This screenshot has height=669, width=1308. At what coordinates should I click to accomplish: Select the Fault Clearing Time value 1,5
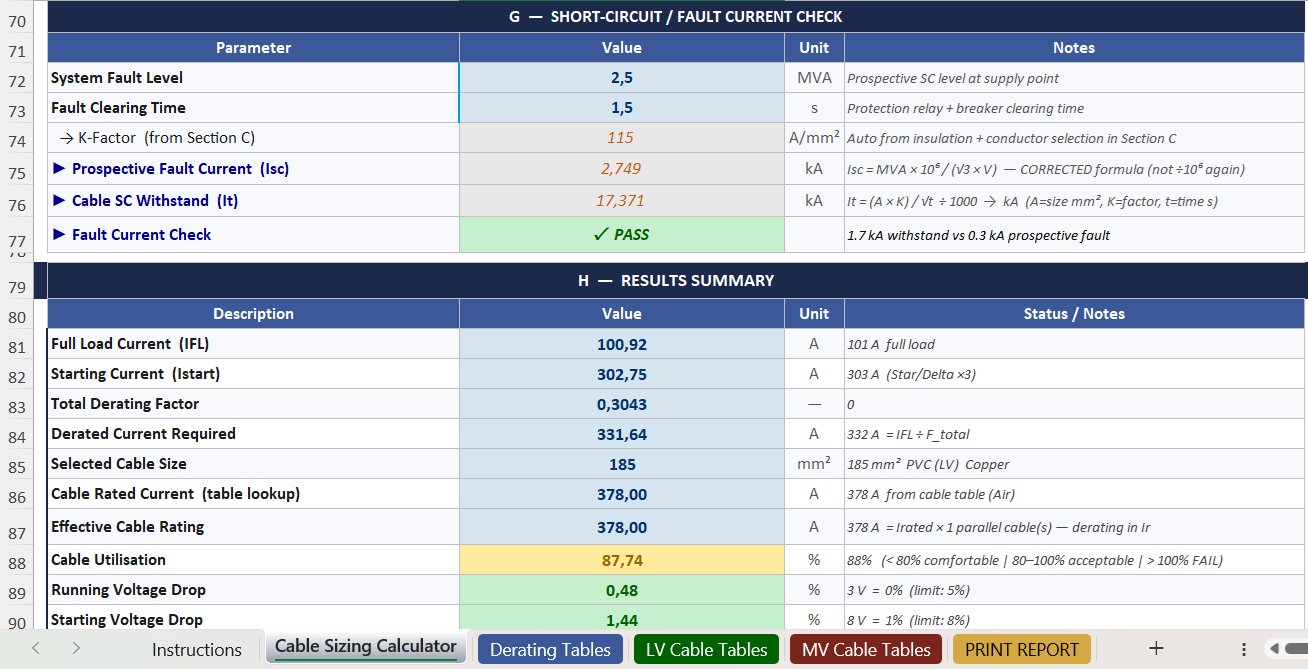pos(622,108)
